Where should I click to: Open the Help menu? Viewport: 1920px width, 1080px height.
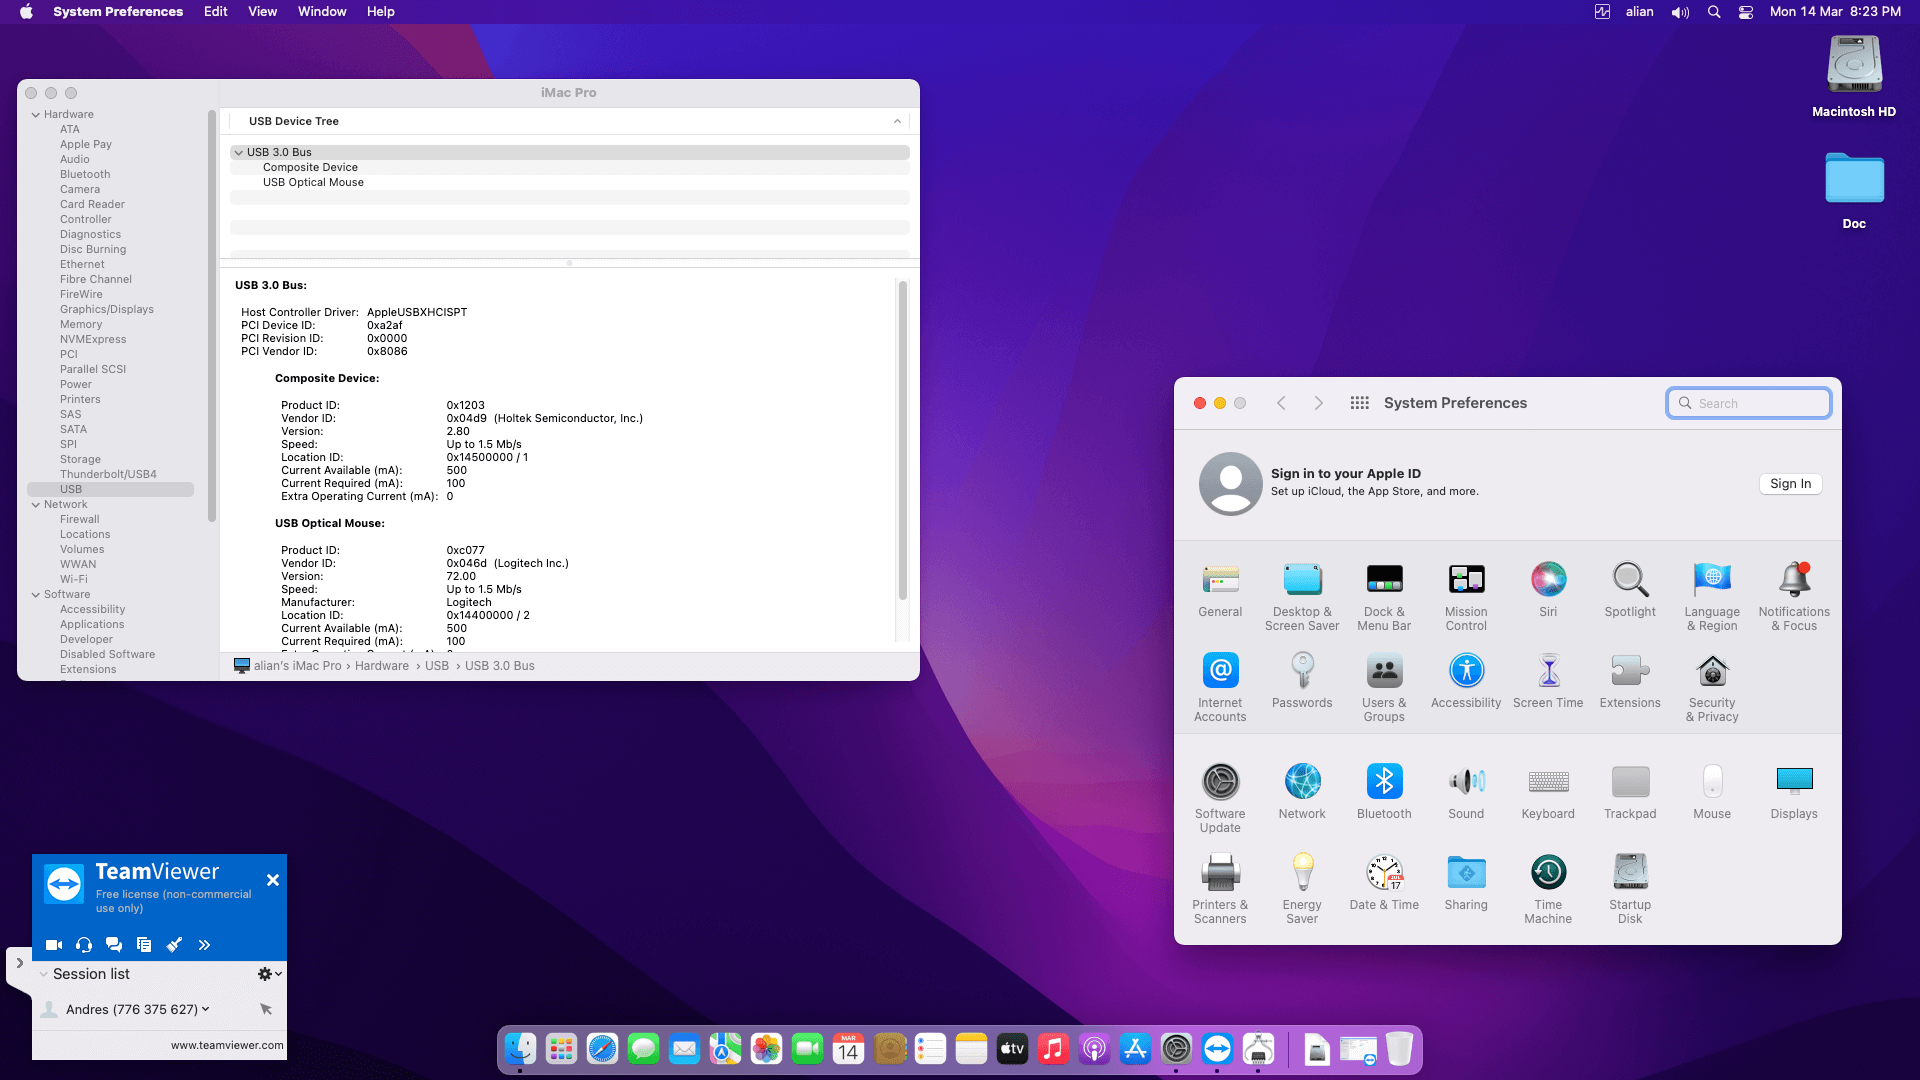(380, 12)
